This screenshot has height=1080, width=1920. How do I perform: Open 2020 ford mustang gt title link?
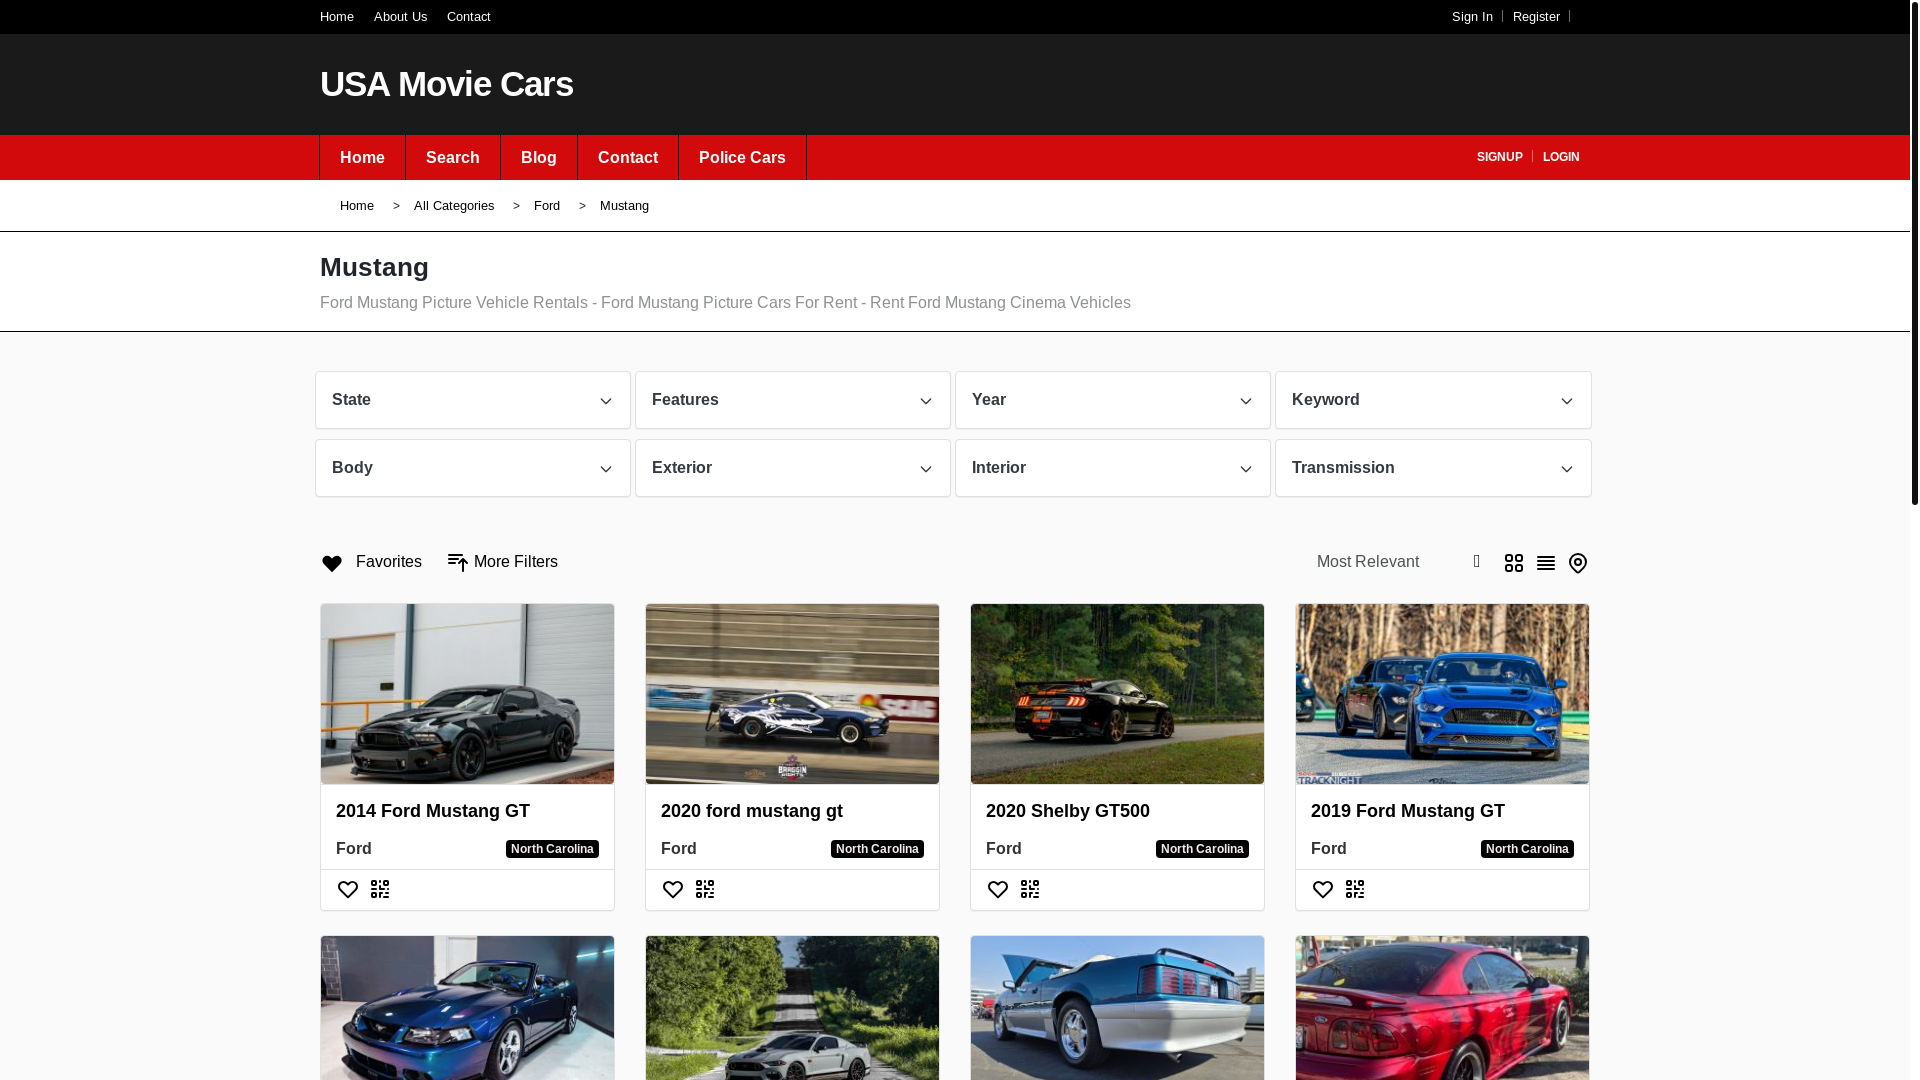point(752,811)
